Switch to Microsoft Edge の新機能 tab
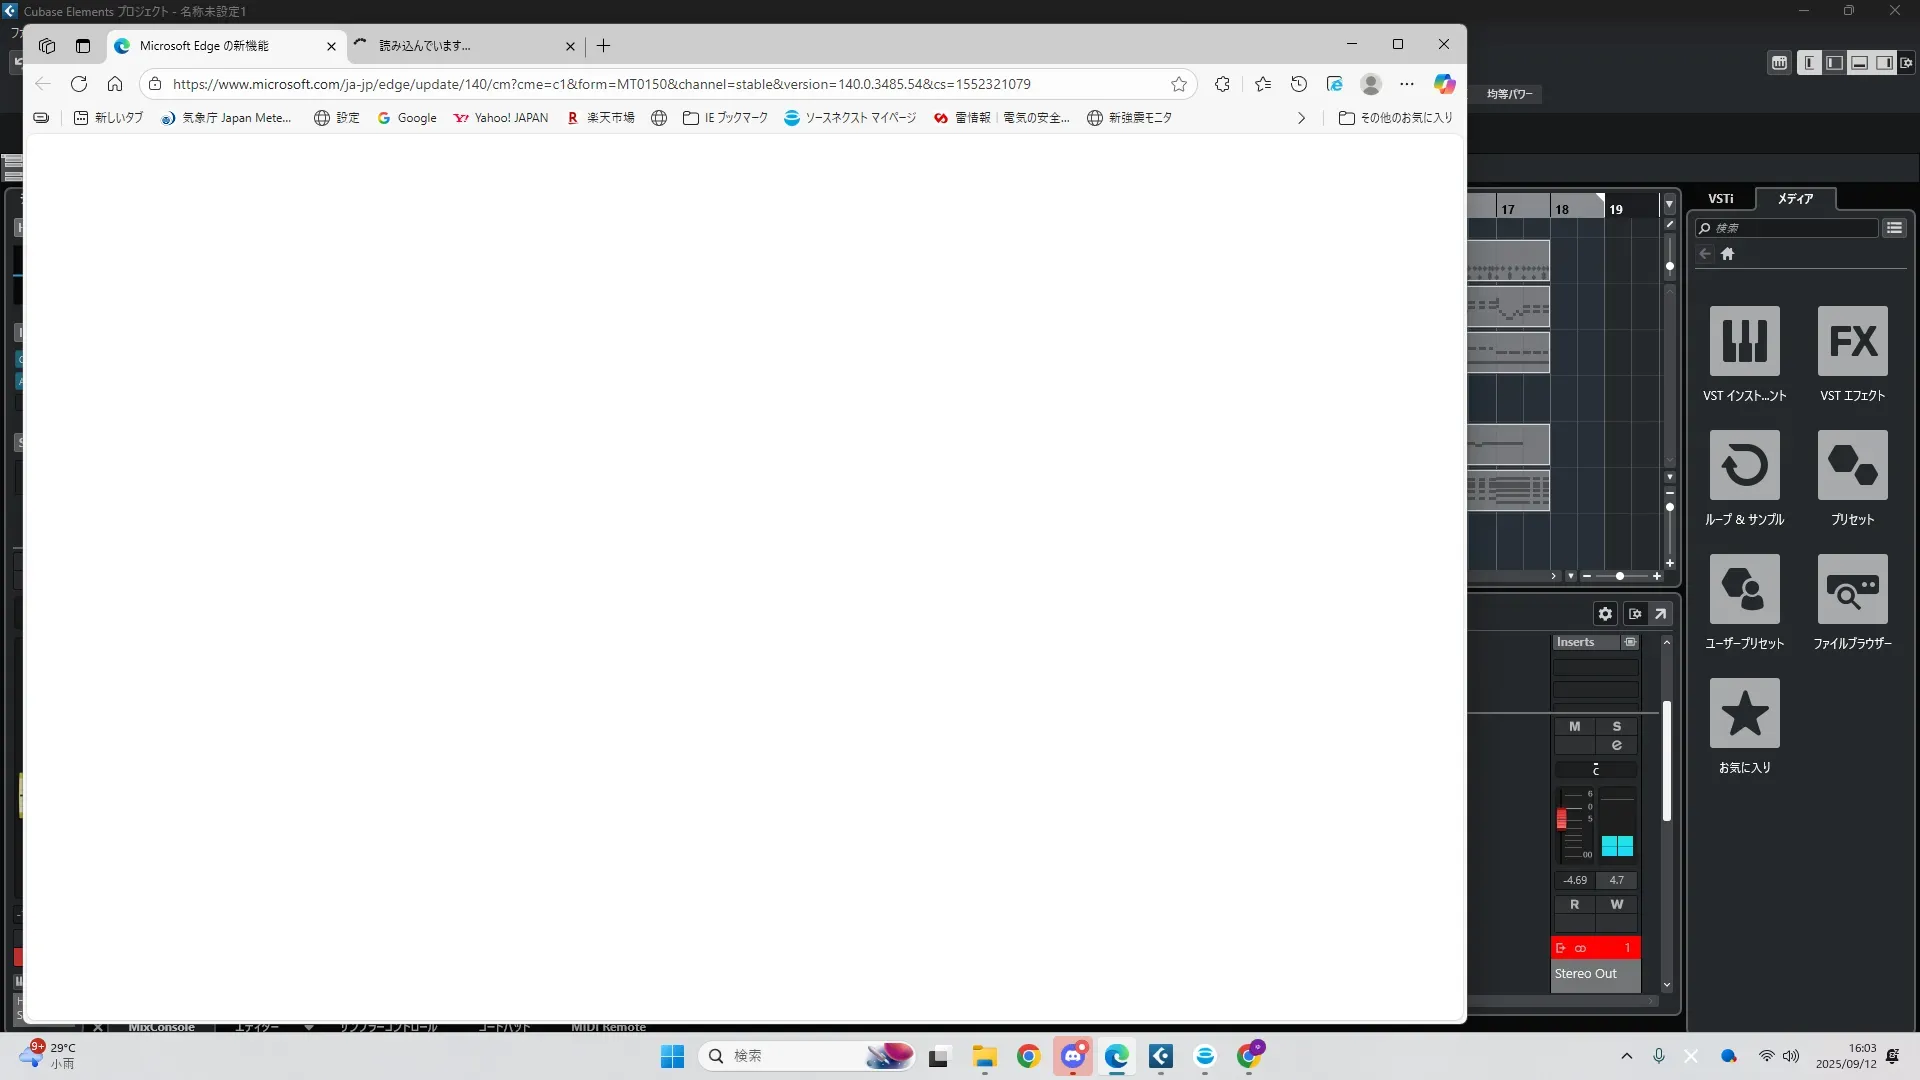Image resolution: width=1920 pixels, height=1080 pixels. click(205, 46)
